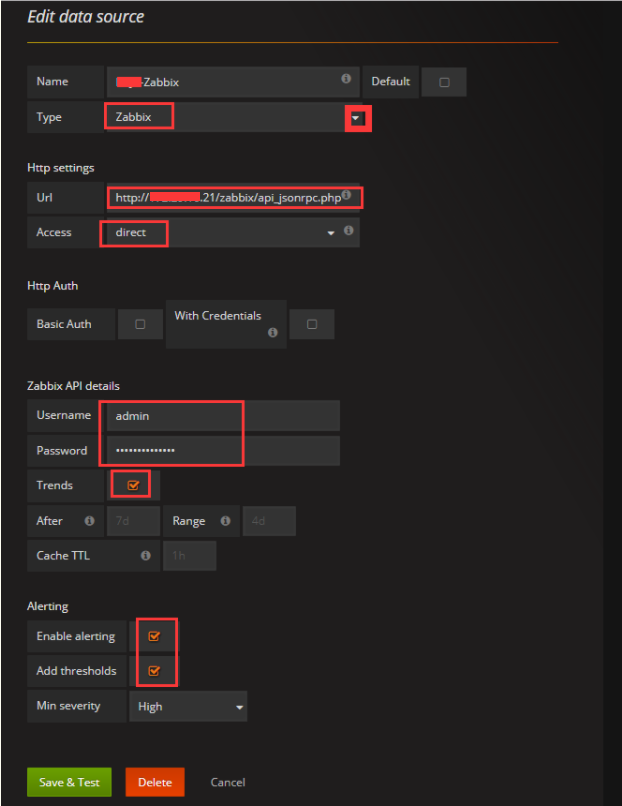Screen dimensions: 622x806
Task: Click the Enable alerting label
Action: pyautogui.click(x=76, y=636)
